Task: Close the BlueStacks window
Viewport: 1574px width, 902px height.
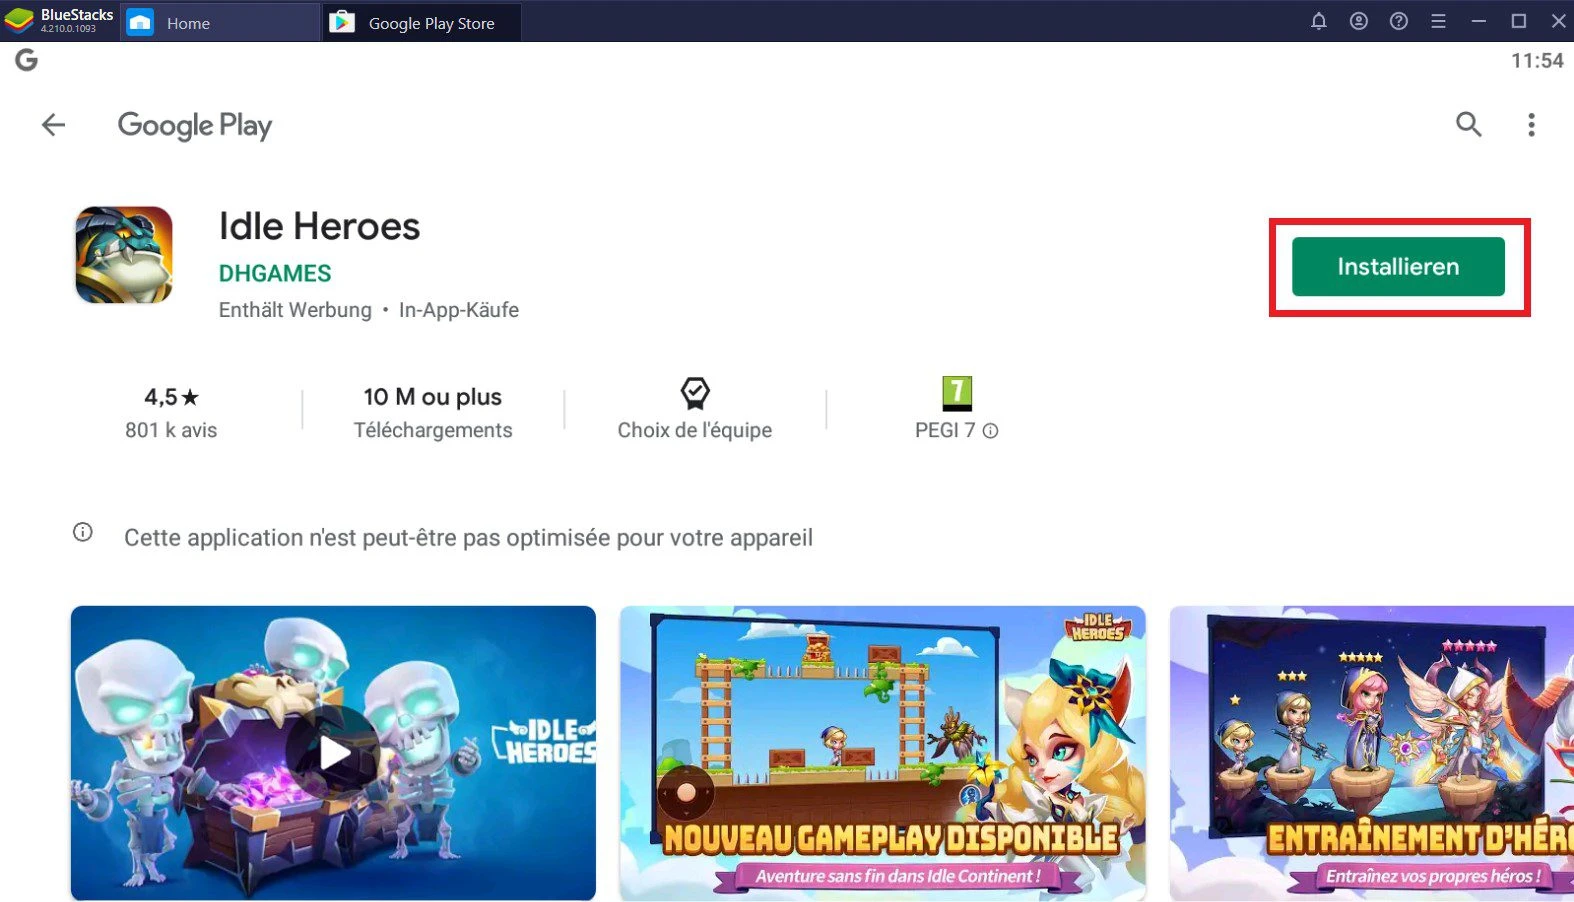Action: 1558,21
